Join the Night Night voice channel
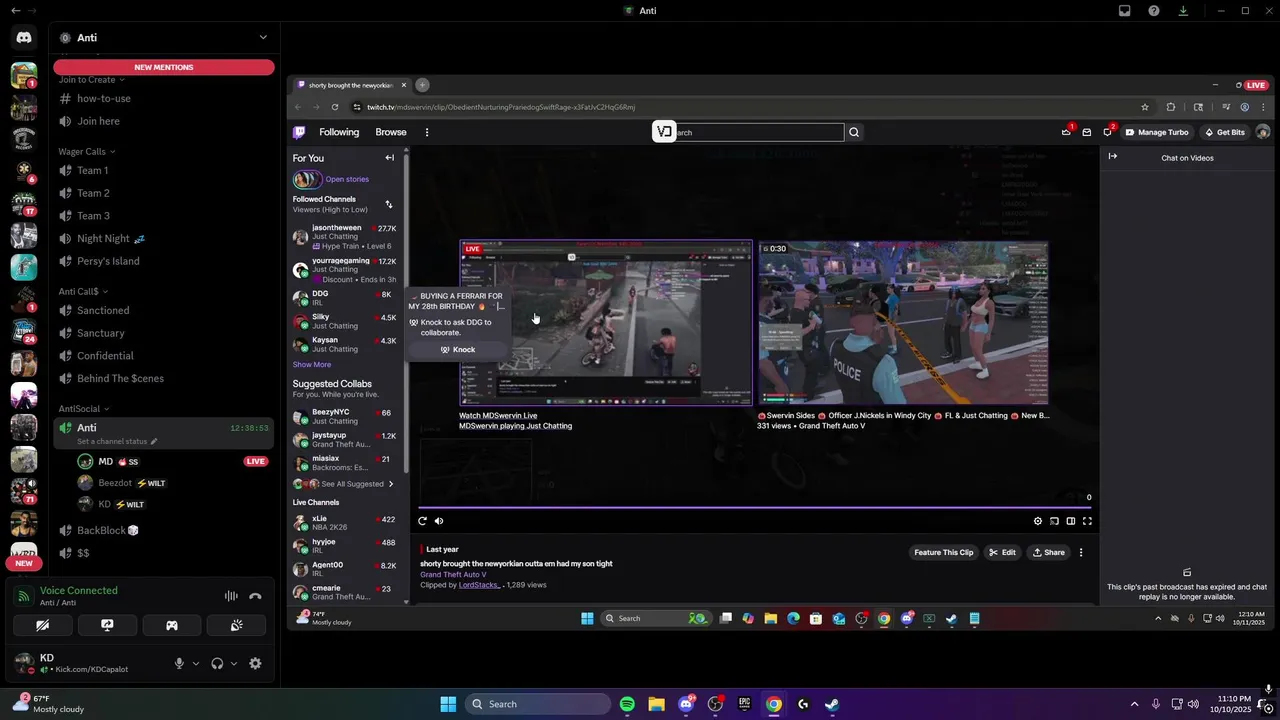The height and width of the screenshot is (720, 1280). 164,238
